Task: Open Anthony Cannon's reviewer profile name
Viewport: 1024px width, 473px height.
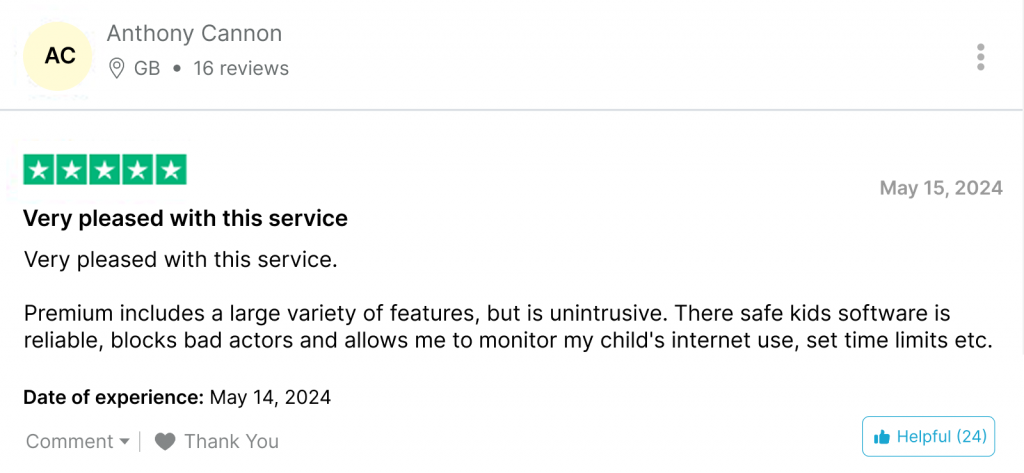Action: [195, 33]
